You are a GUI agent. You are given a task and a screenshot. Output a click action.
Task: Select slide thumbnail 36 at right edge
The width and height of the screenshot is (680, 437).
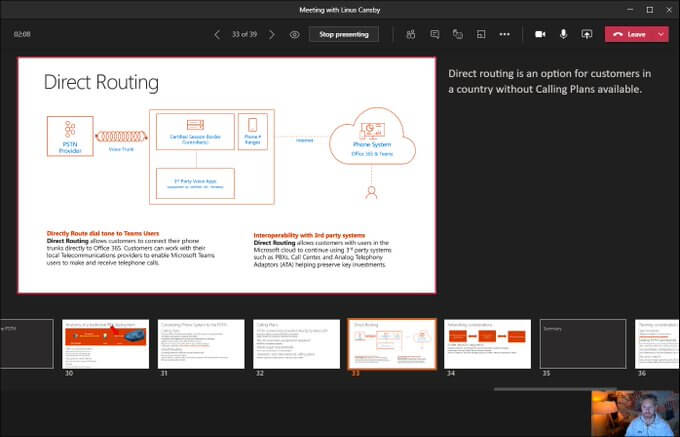[x=657, y=344]
